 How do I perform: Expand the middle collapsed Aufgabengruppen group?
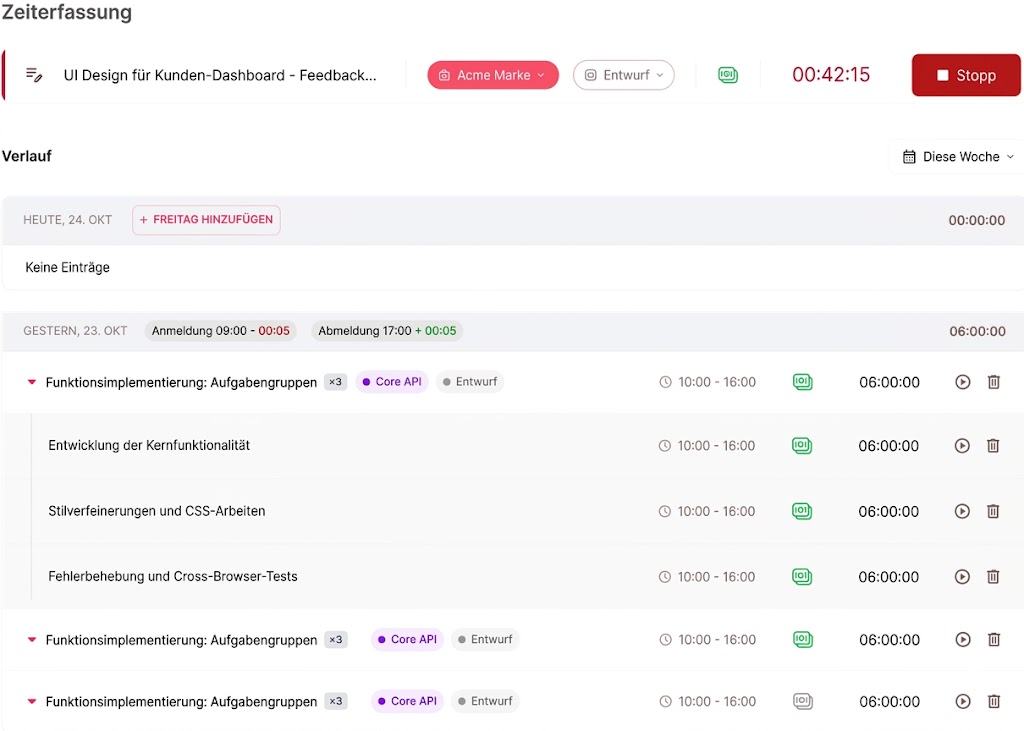(31, 640)
